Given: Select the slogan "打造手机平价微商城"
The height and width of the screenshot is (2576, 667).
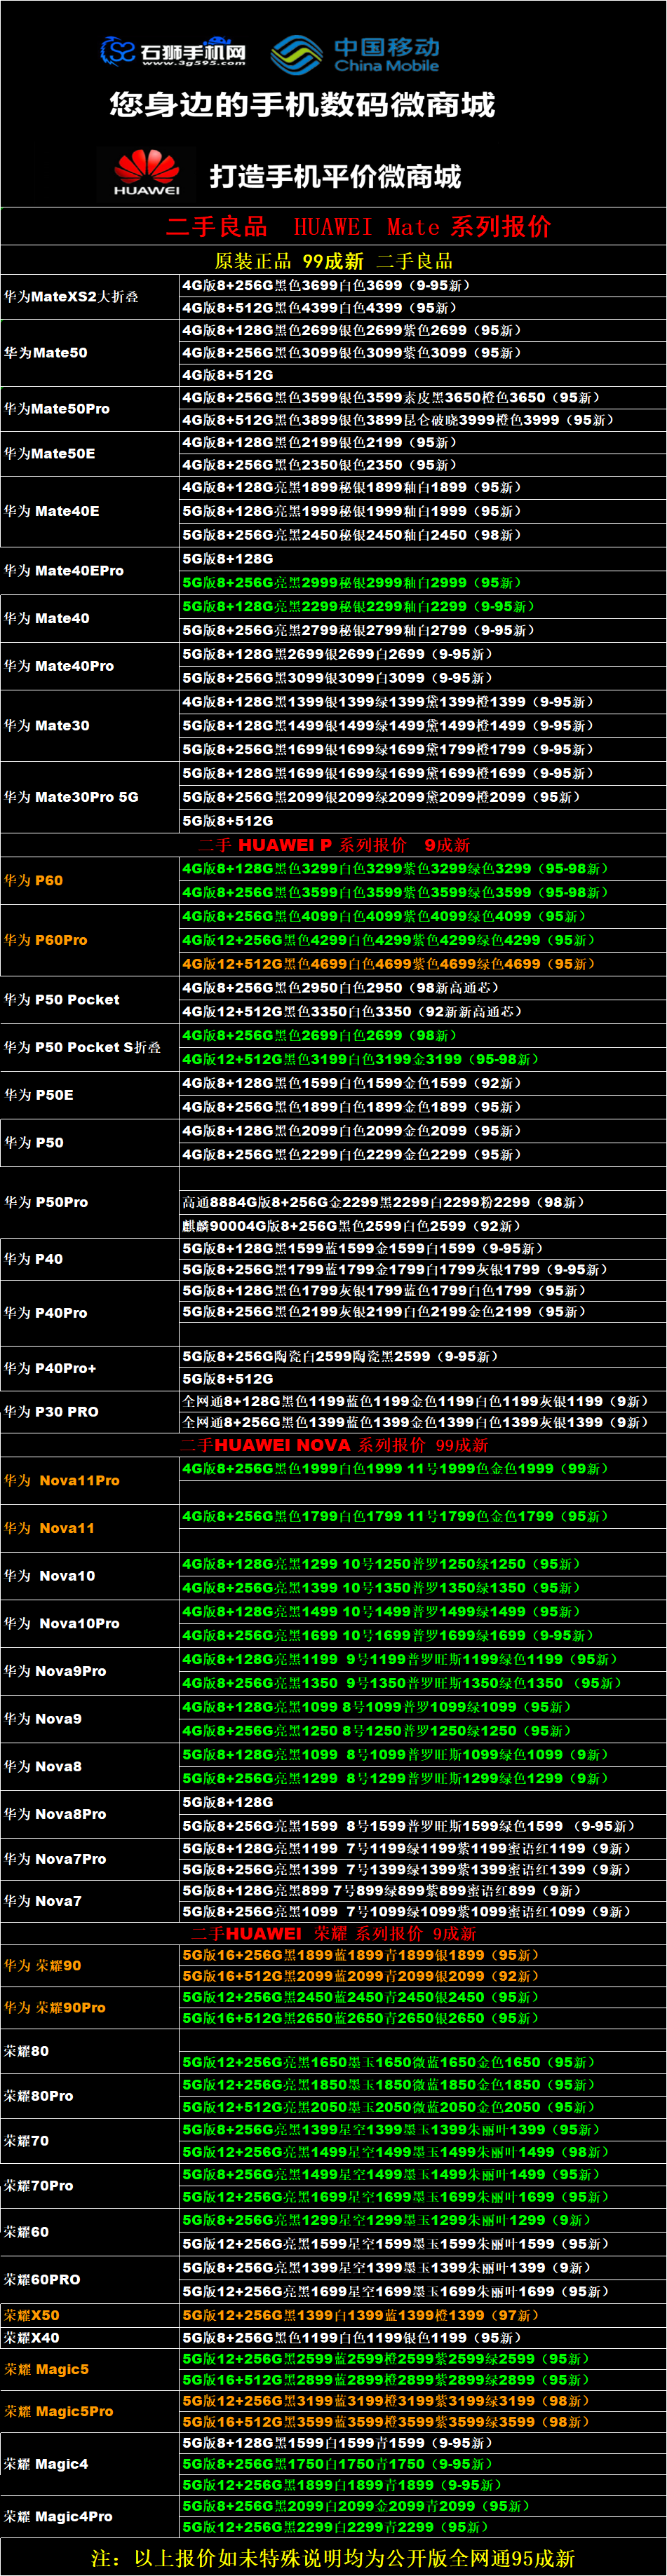Looking at the screenshot, I should [335, 177].
